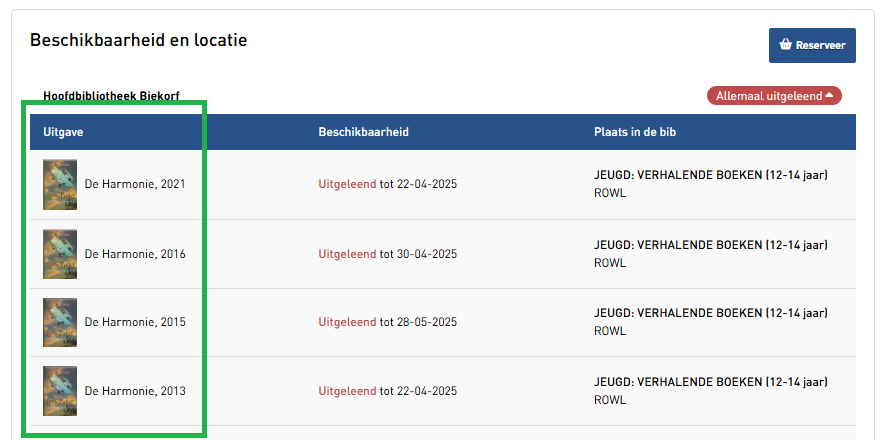Click the Beschikbaarheid column header

coord(363,132)
